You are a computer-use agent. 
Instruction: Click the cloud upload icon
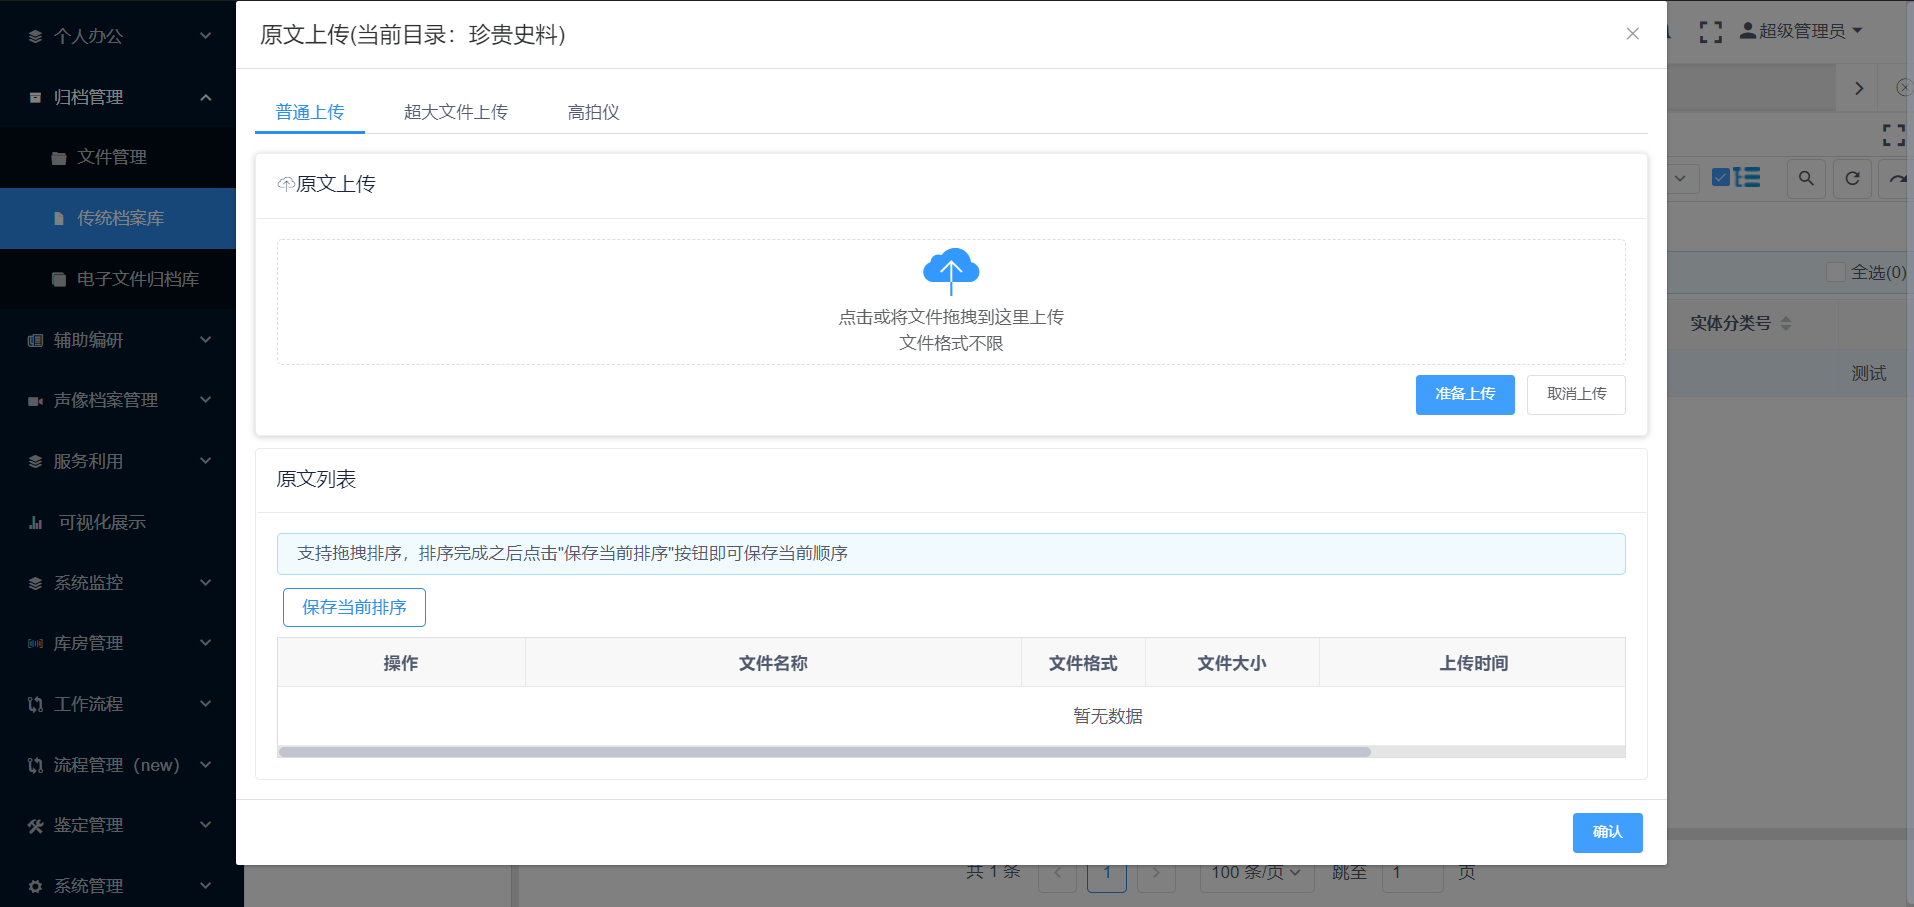click(950, 270)
